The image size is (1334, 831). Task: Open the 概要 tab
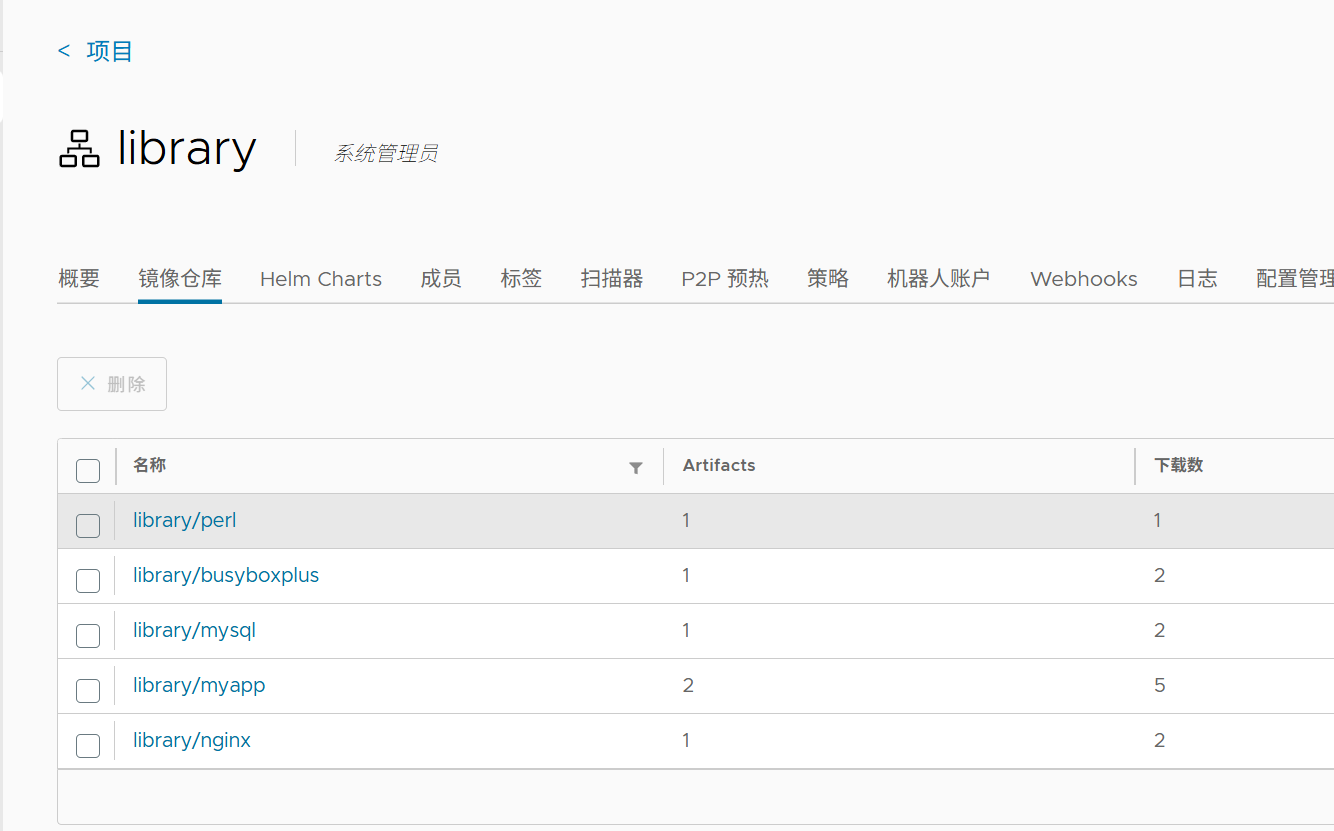[79, 279]
